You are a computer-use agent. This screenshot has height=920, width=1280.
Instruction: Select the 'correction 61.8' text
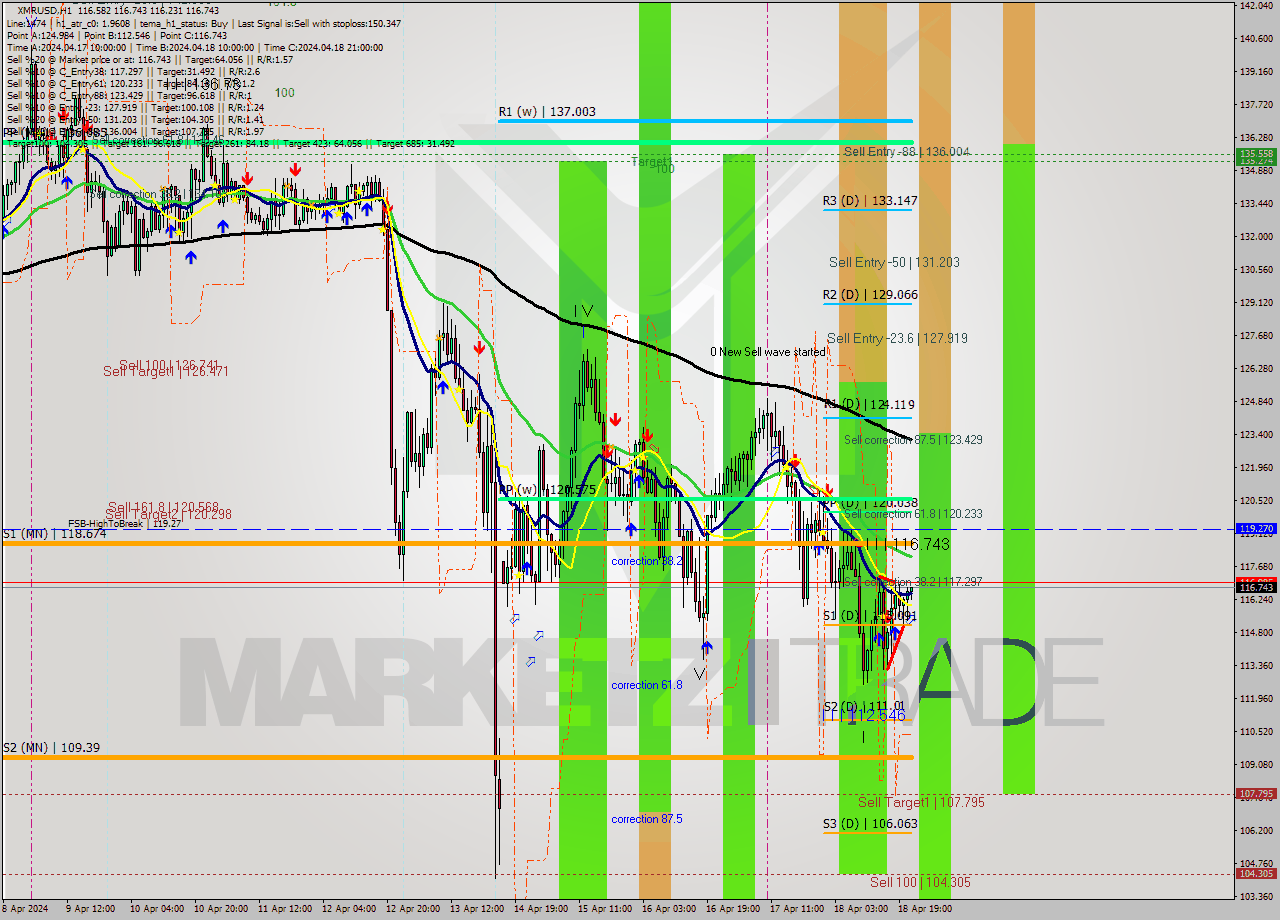pos(647,686)
